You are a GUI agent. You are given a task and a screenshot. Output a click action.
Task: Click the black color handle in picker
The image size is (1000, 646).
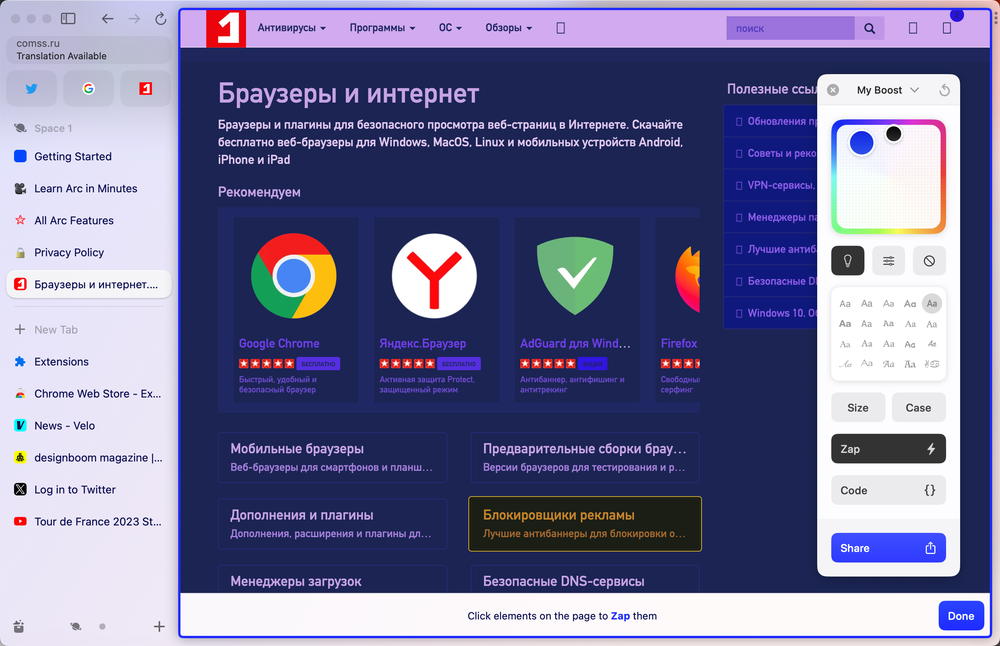pyautogui.click(x=893, y=133)
